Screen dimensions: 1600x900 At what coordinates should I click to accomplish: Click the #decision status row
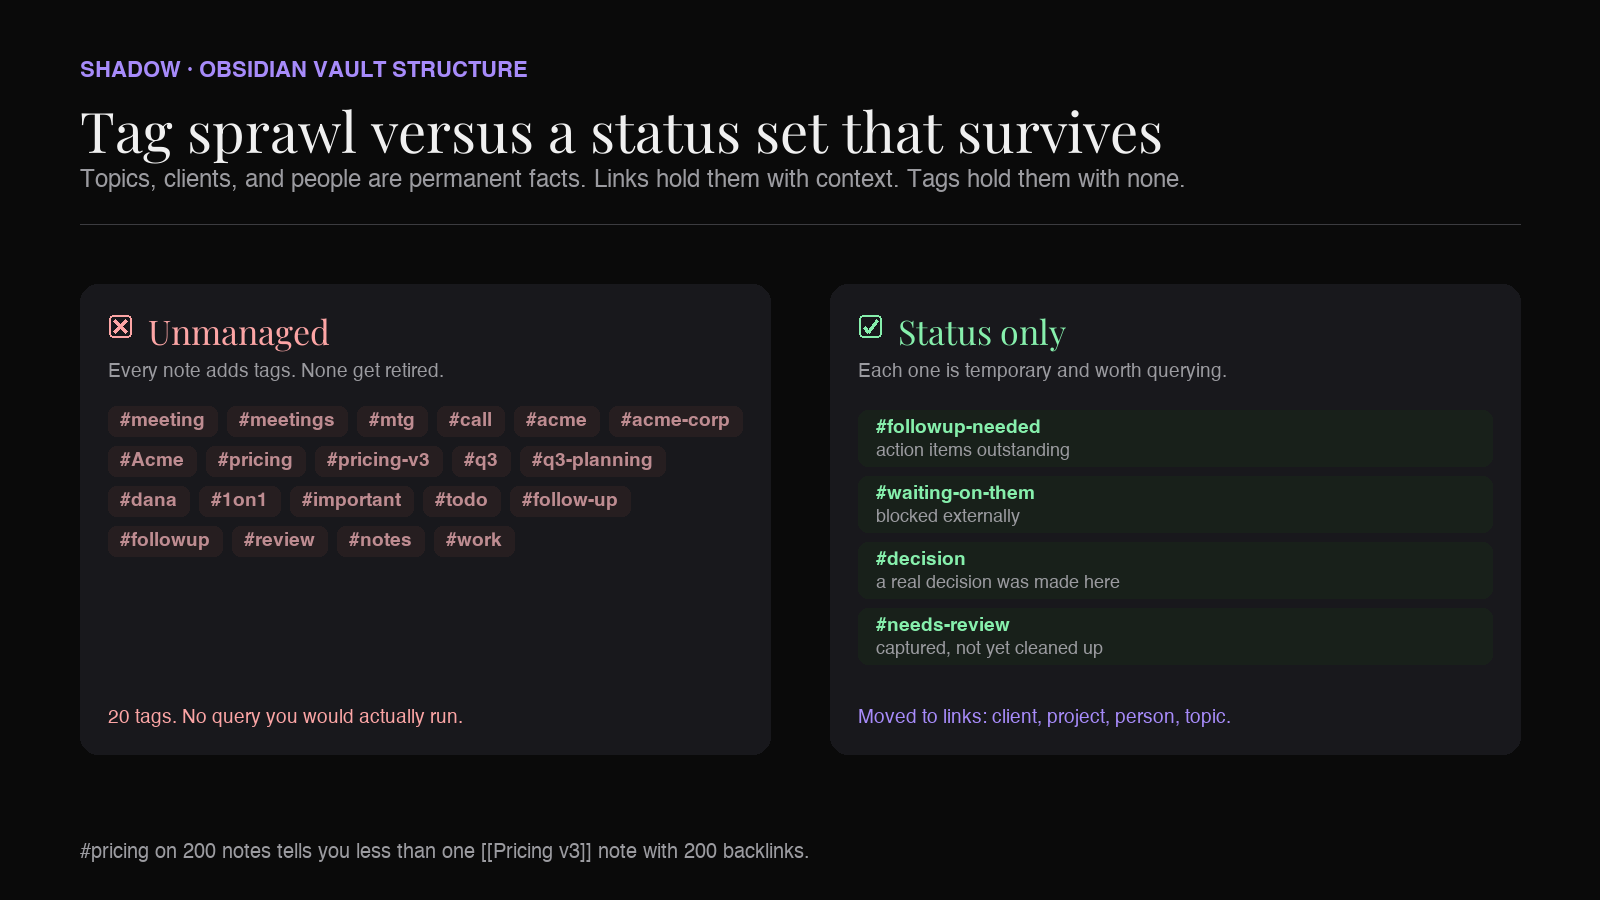tap(1175, 570)
